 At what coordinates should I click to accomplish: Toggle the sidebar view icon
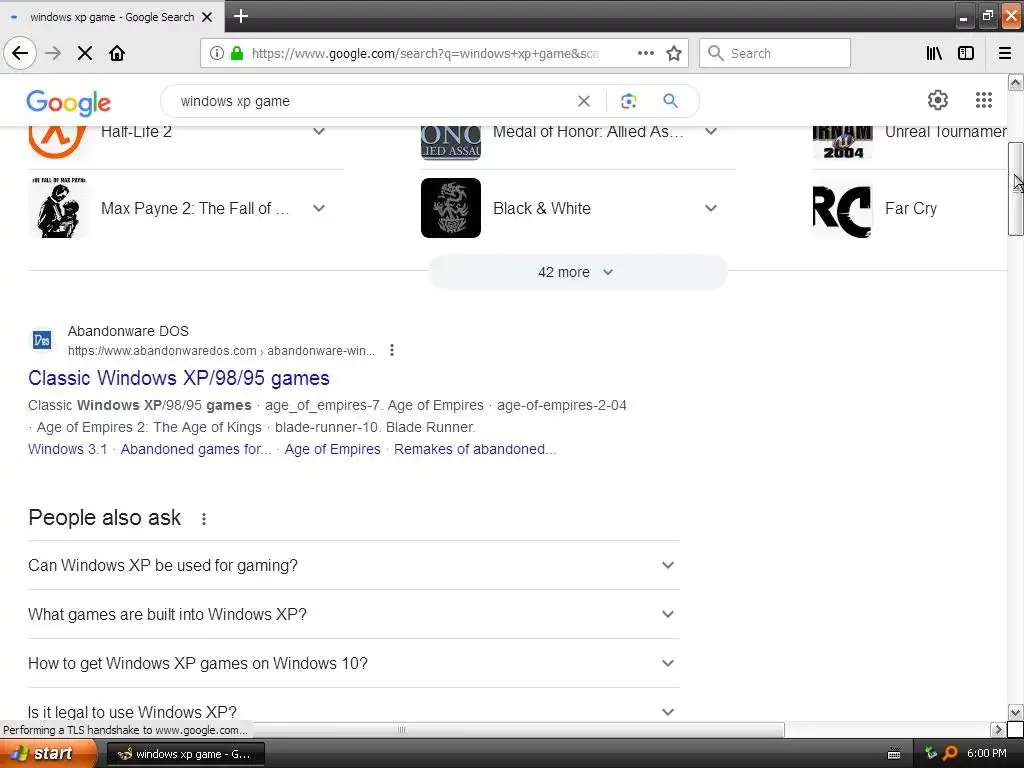[966, 53]
